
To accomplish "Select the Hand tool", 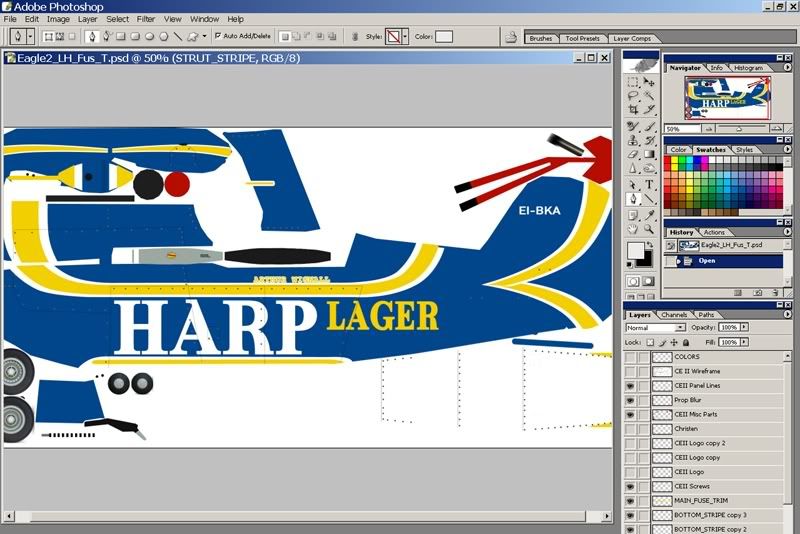I will 633,230.
